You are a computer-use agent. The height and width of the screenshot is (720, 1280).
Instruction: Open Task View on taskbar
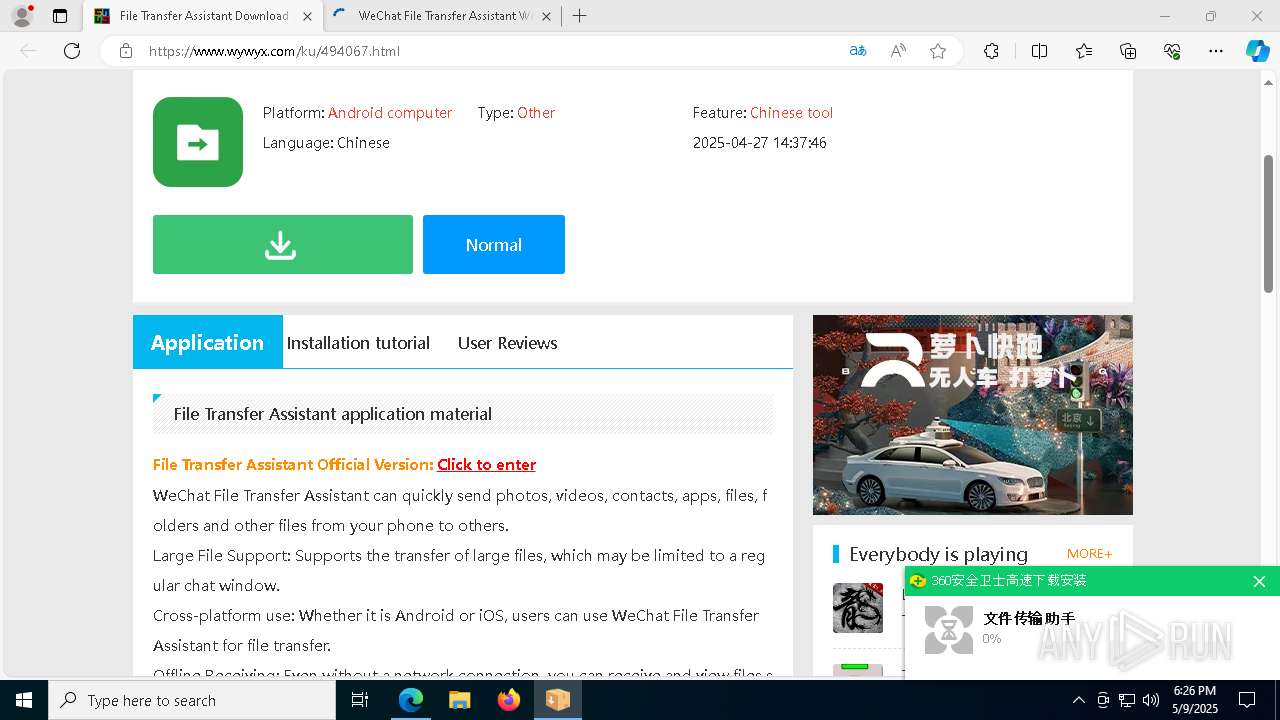point(361,700)
